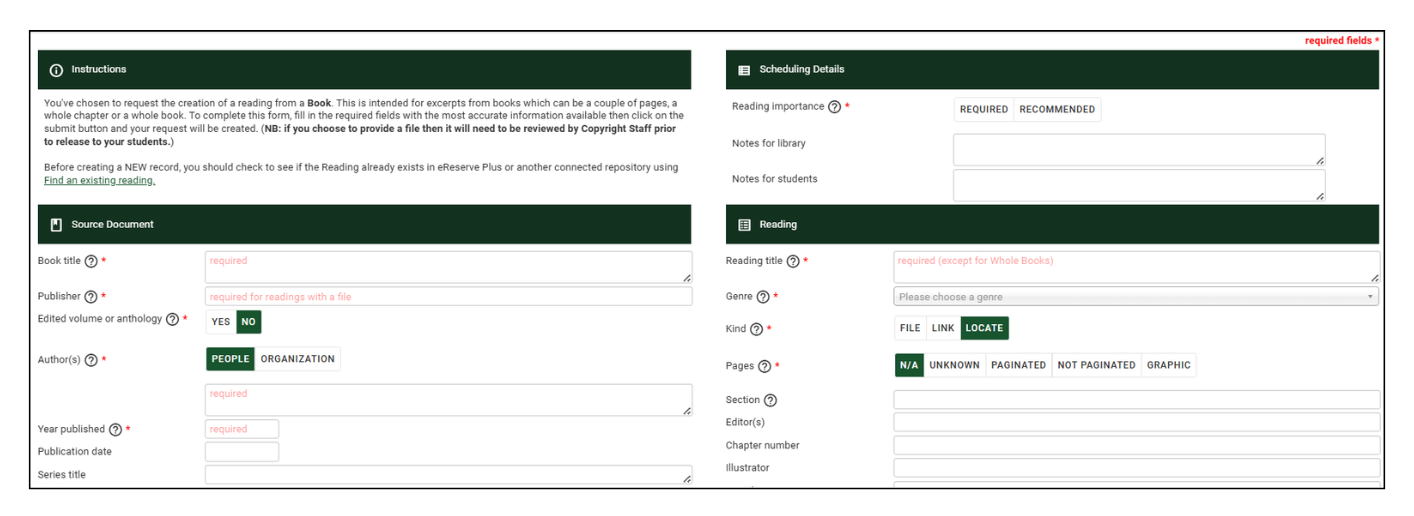
Task: Click the Year published help icon
Action: click(x=115, y=430)
